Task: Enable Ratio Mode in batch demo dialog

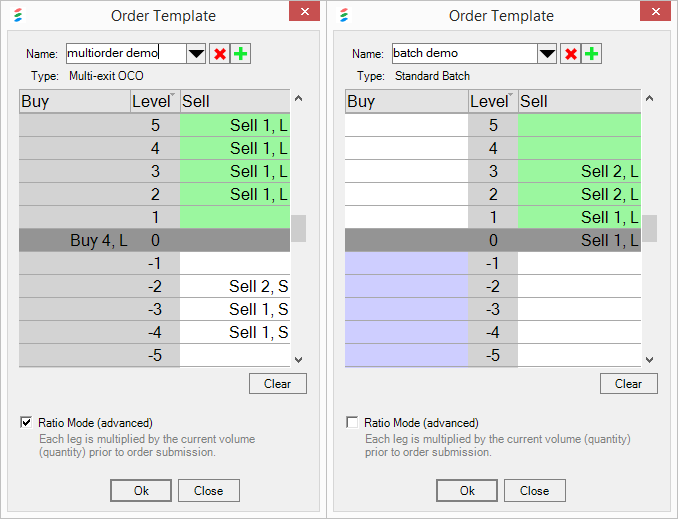Action: tap(352, 423)
